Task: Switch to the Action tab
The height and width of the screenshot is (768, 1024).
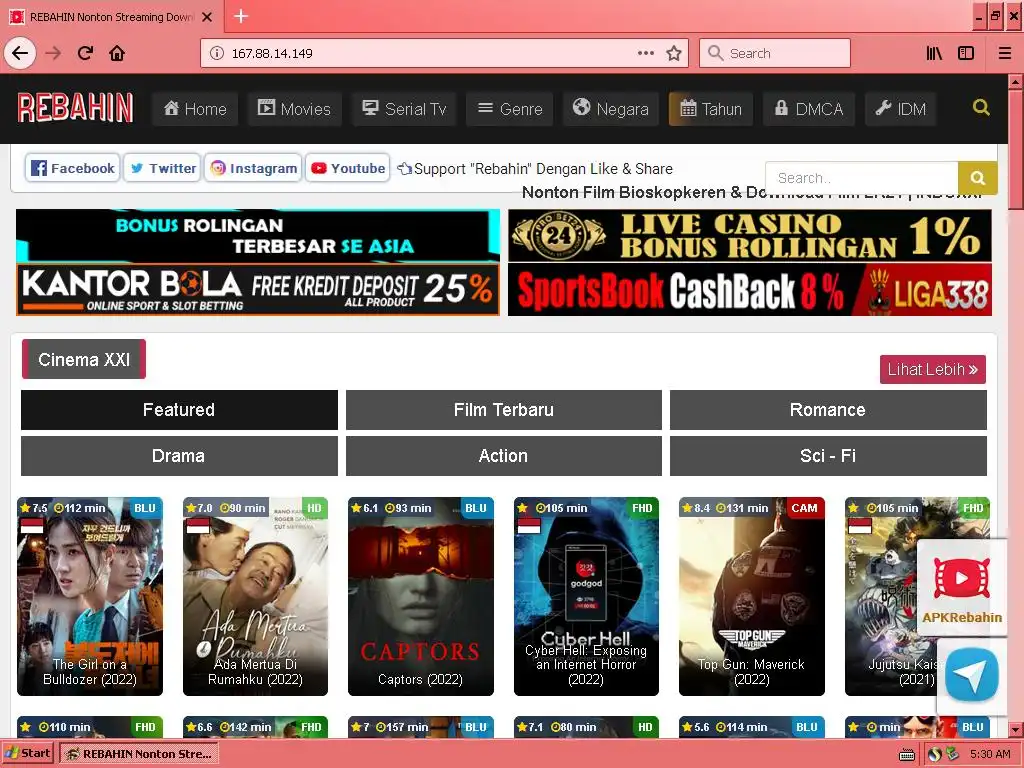Action: [x=504, y=456]
